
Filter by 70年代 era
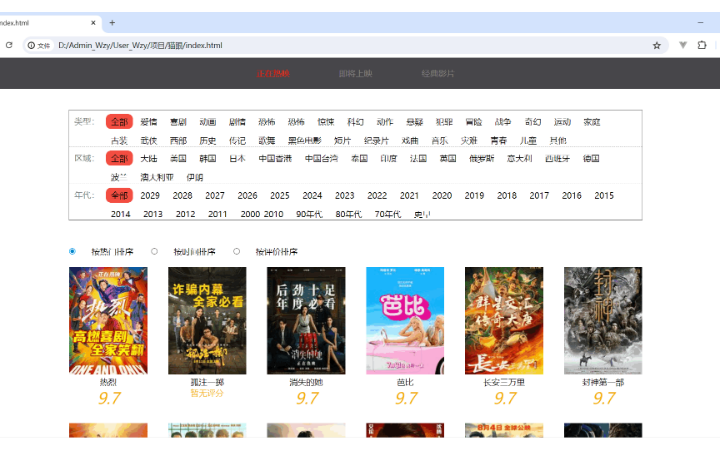[x=388, y=214]
